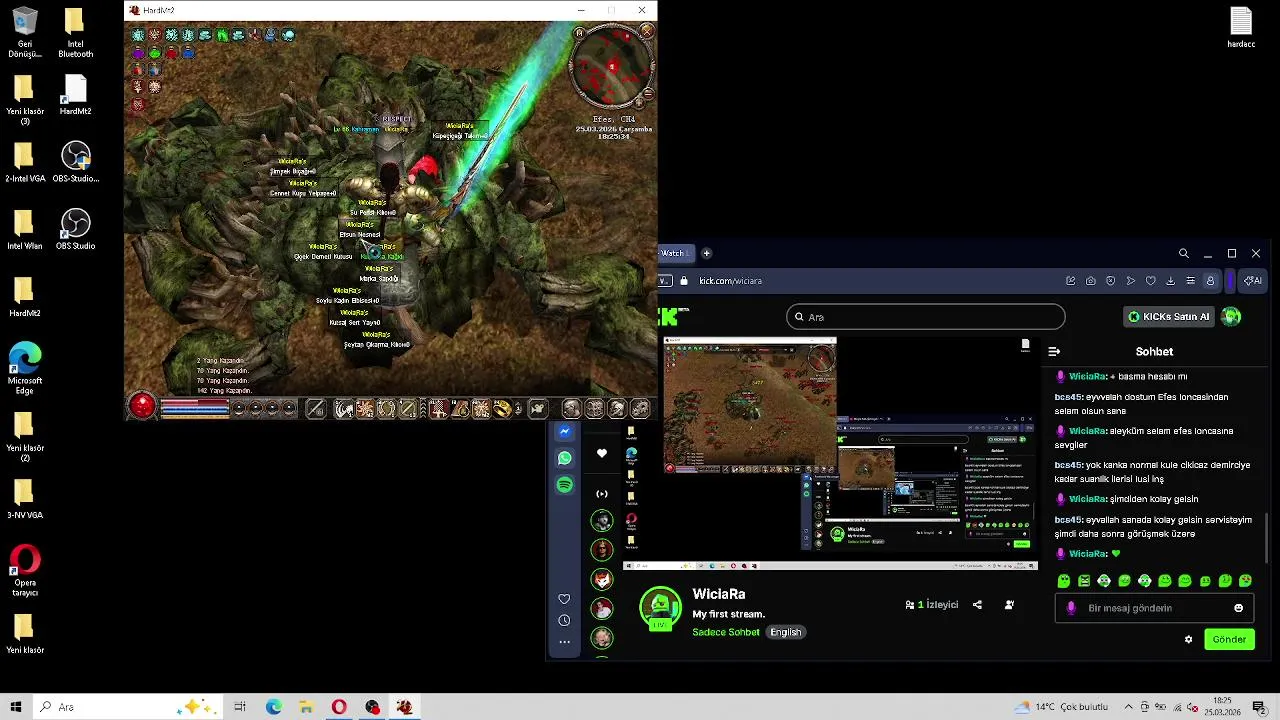
Task: Click Opera snapshot camera icon in address bar
Action: [x=1090, y=281]
